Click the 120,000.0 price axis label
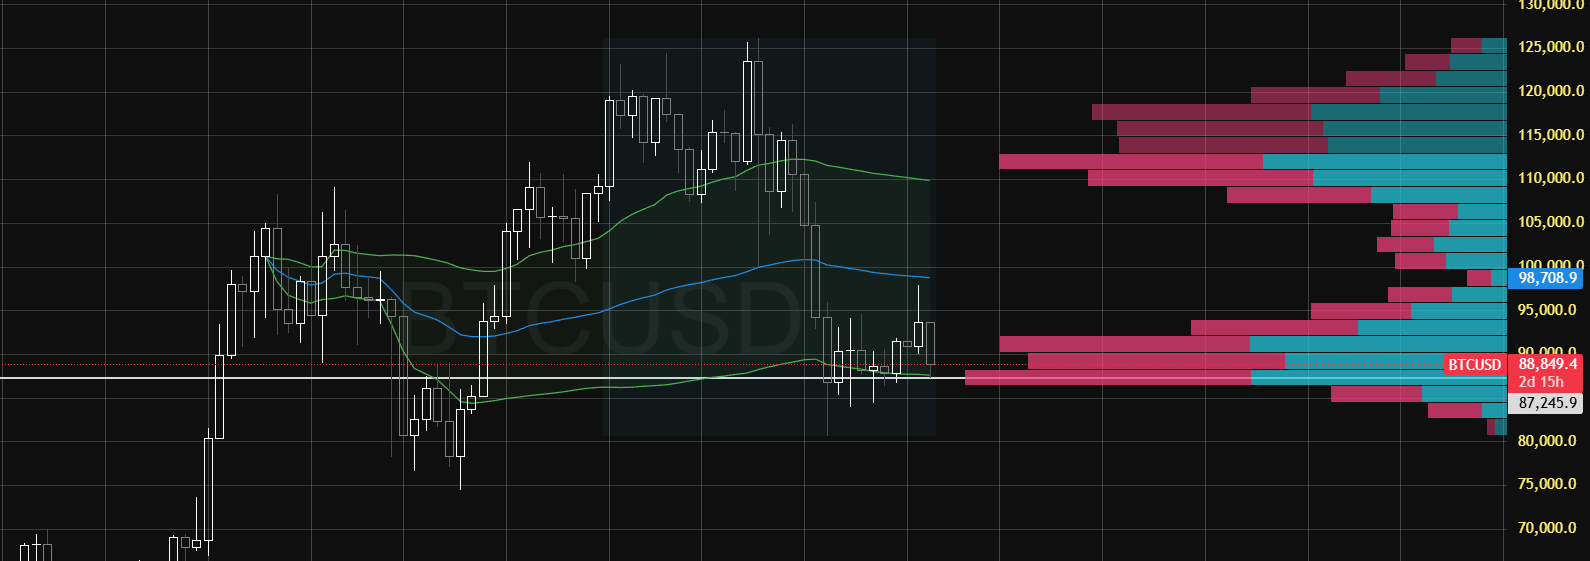 [1550, 91]
